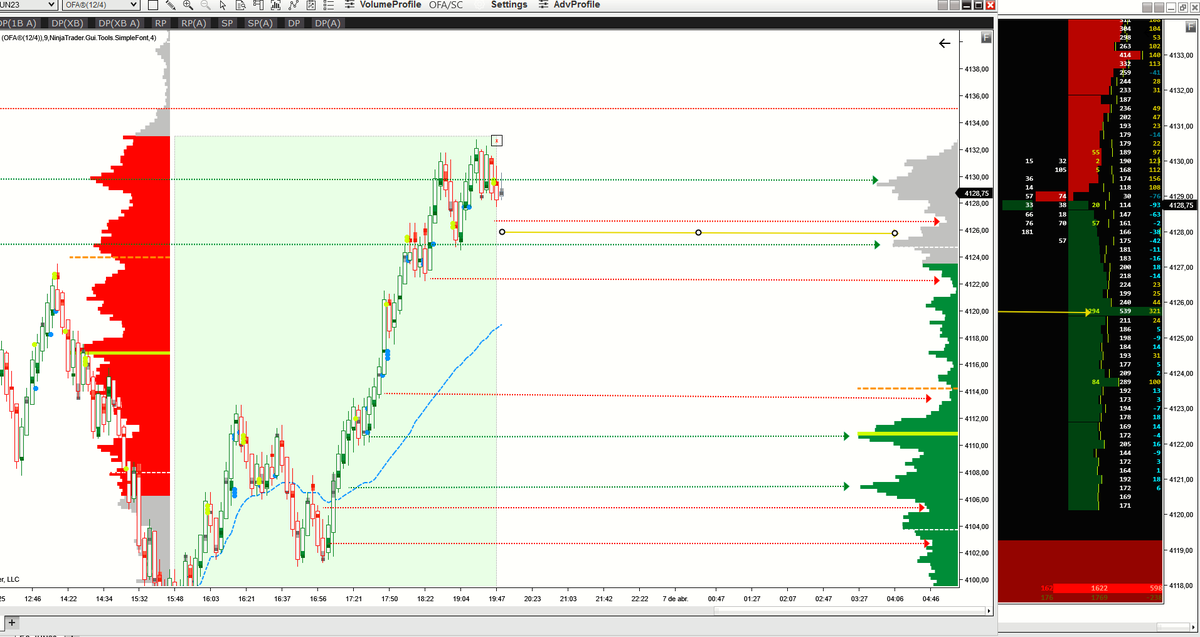Select the yellow line's right anchor point
The height and width of the screenshot is (637, 1200).
click(894, 234)
